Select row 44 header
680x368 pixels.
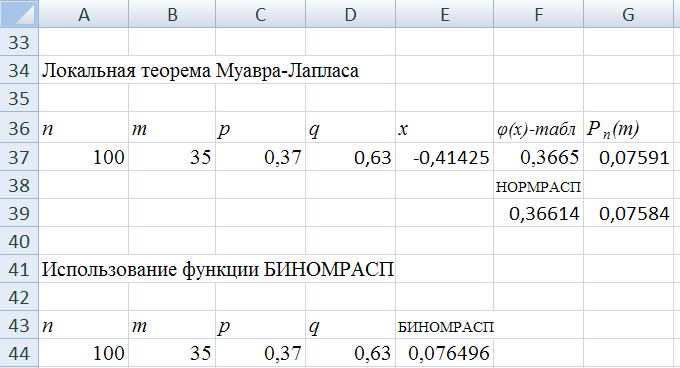point(19,353)
